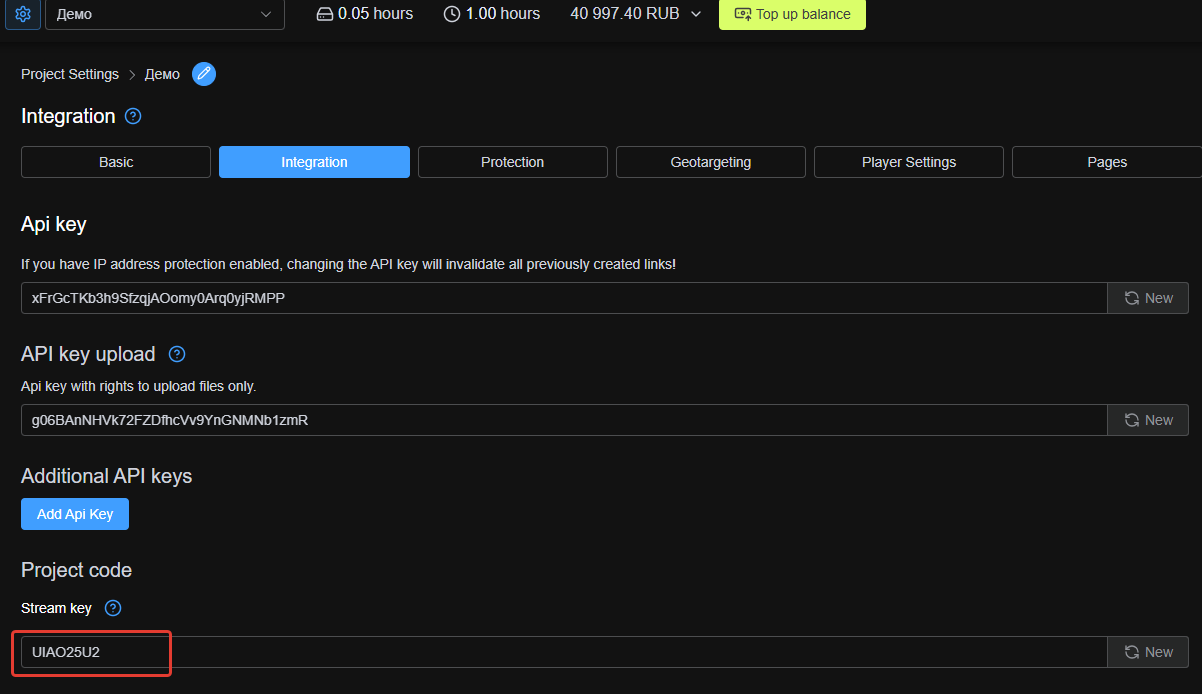Click the clock icon beside 1.00 hours
This screenshot has height=694, width=1202.
pyautogui.click(x=452, y=14)
